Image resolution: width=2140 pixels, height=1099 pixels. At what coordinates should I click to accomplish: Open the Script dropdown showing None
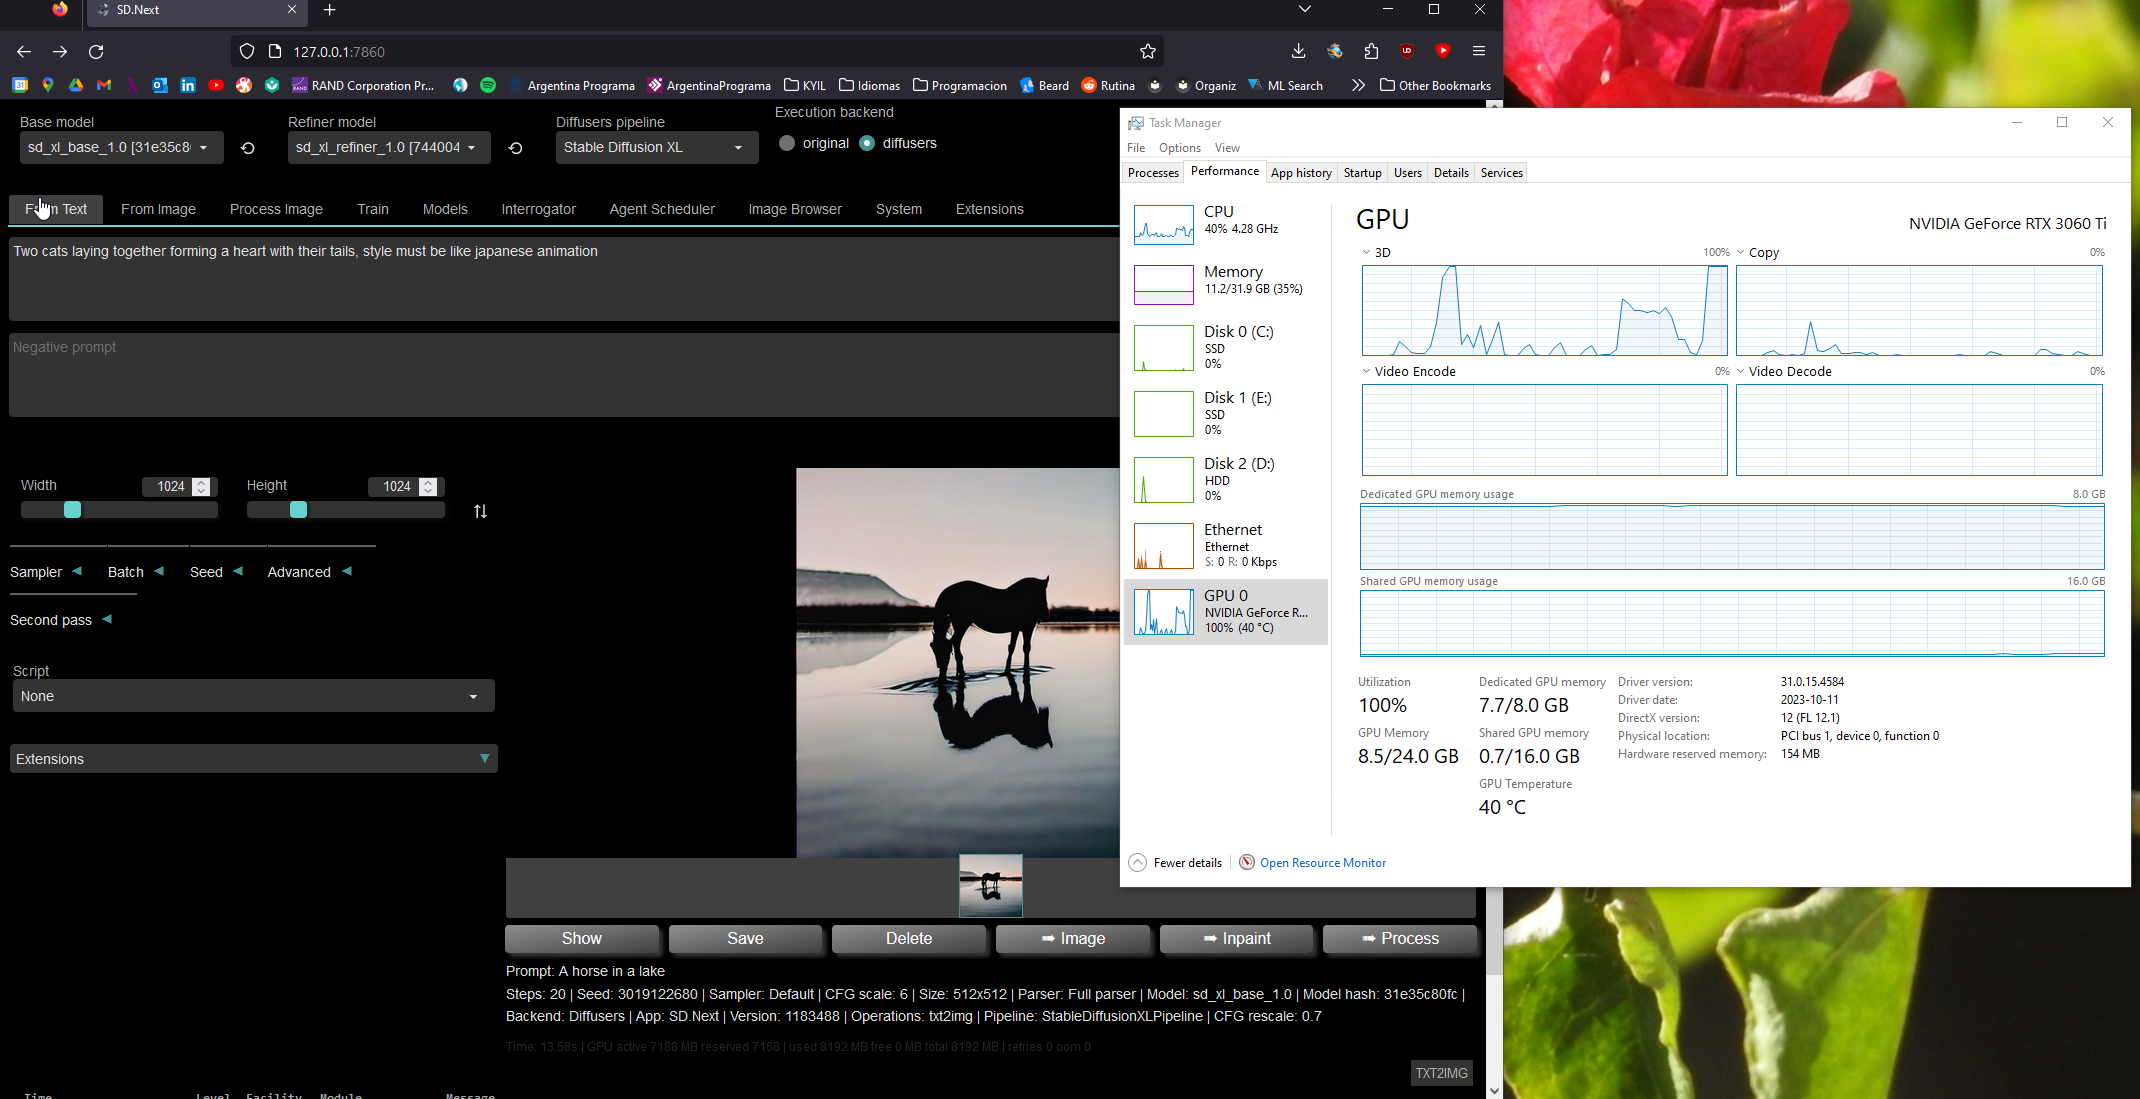[252, 695]
